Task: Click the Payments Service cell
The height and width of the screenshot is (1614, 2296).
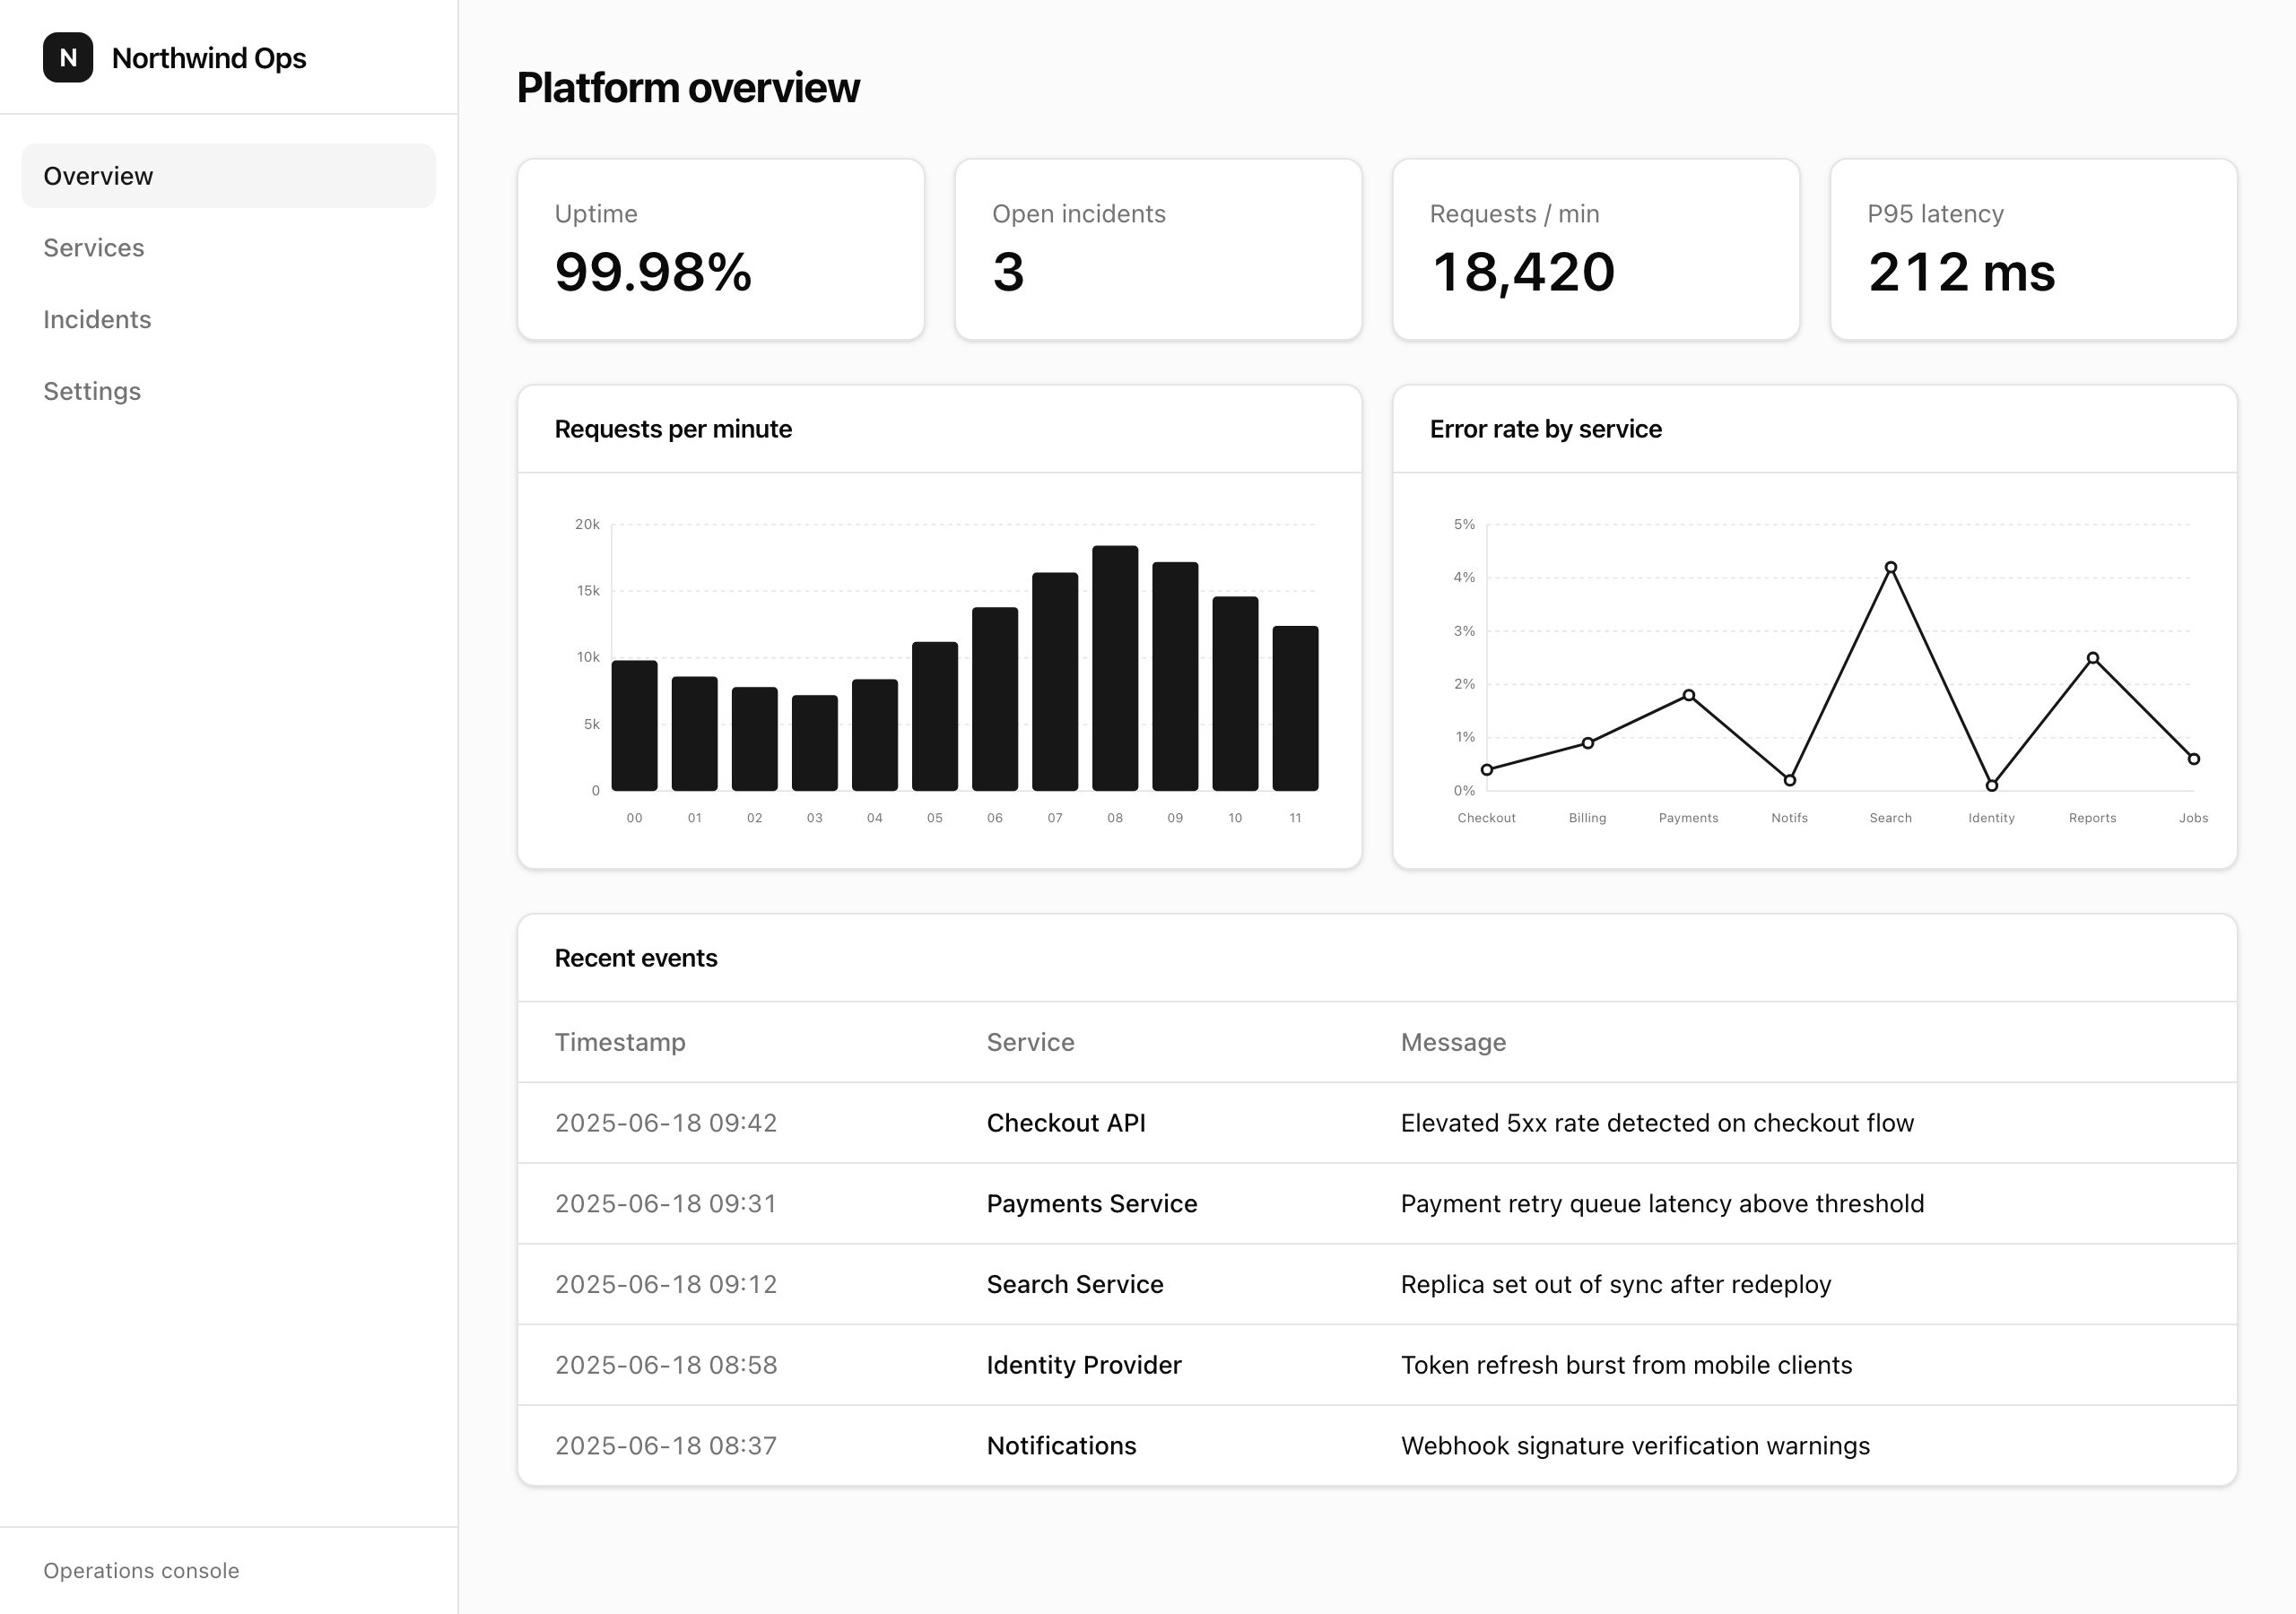Action: [1092, 1204]
